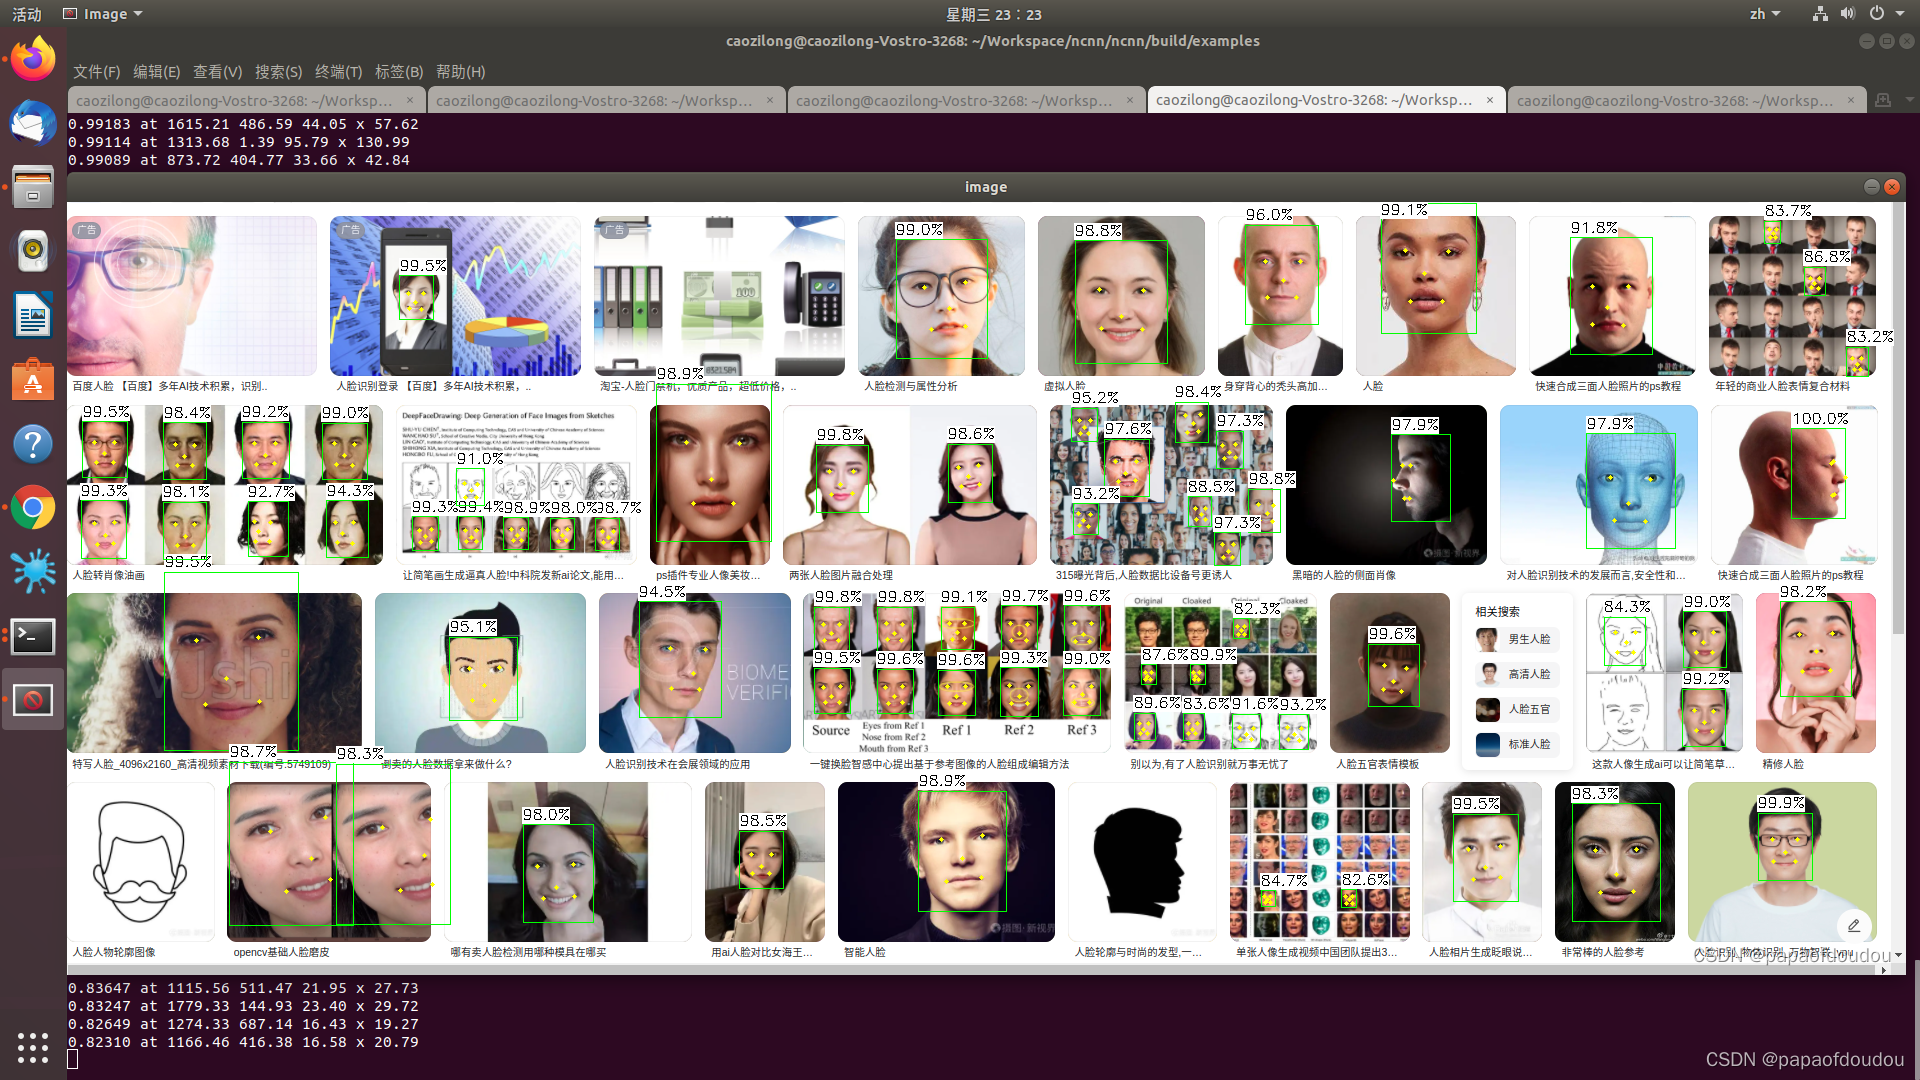Click 男生人脸 related search link
Image resolution: width=1920 pixels, height=1080 pixels.
pos(1529,639)
